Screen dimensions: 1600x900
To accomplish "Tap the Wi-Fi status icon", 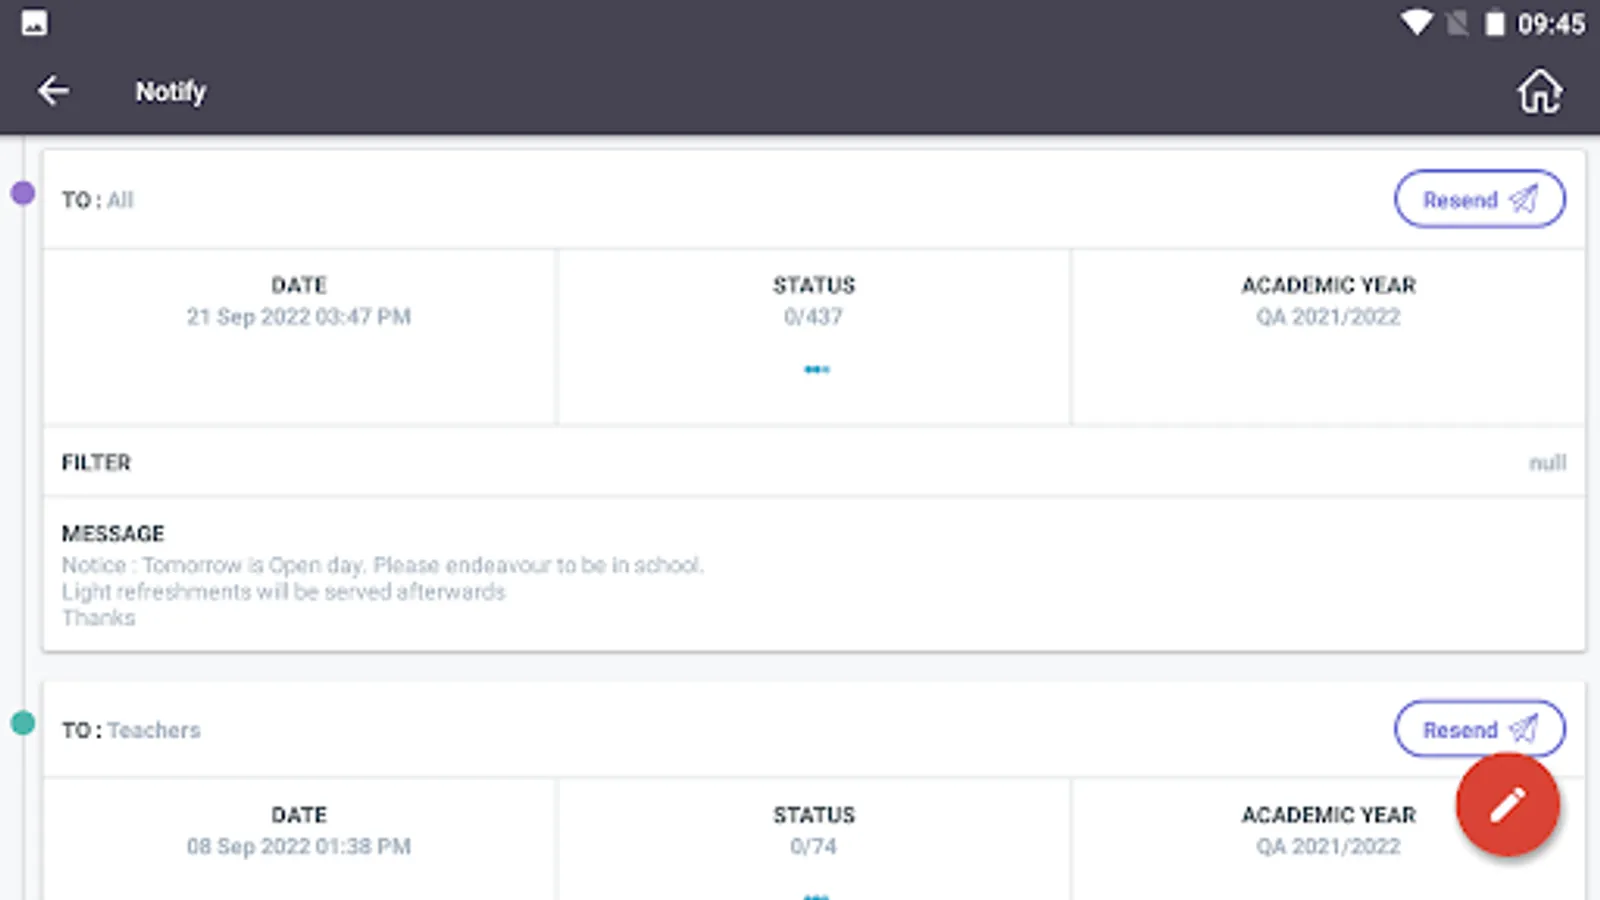I will point(1416,23).
